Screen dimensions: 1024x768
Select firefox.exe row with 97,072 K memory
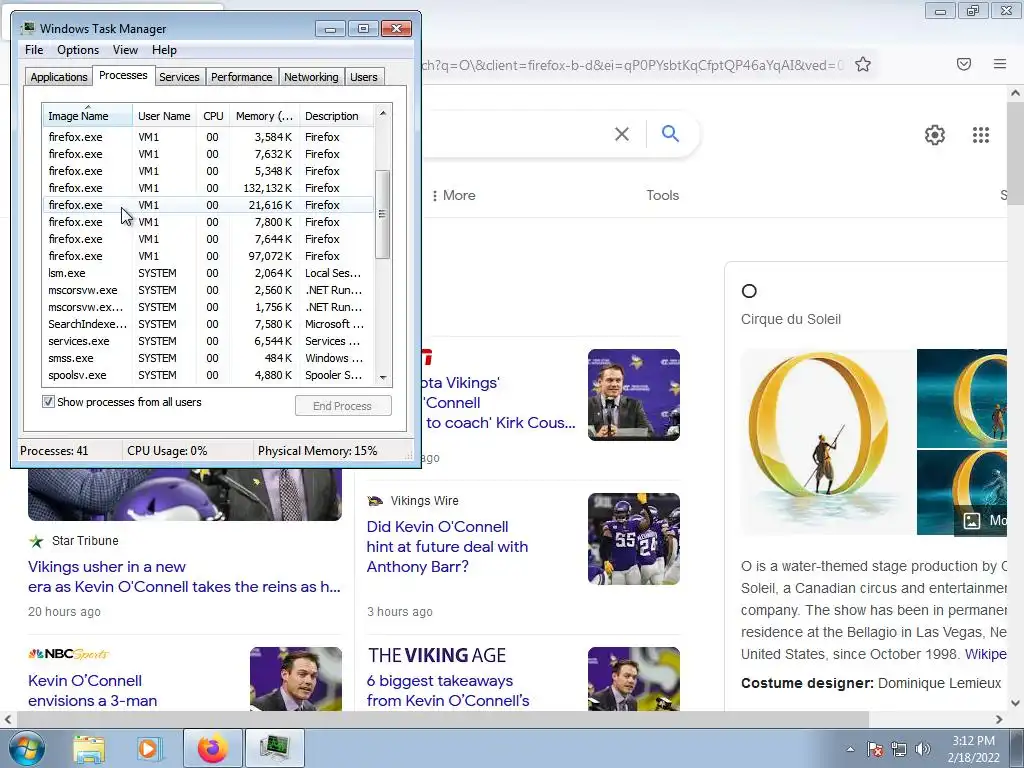208,256
